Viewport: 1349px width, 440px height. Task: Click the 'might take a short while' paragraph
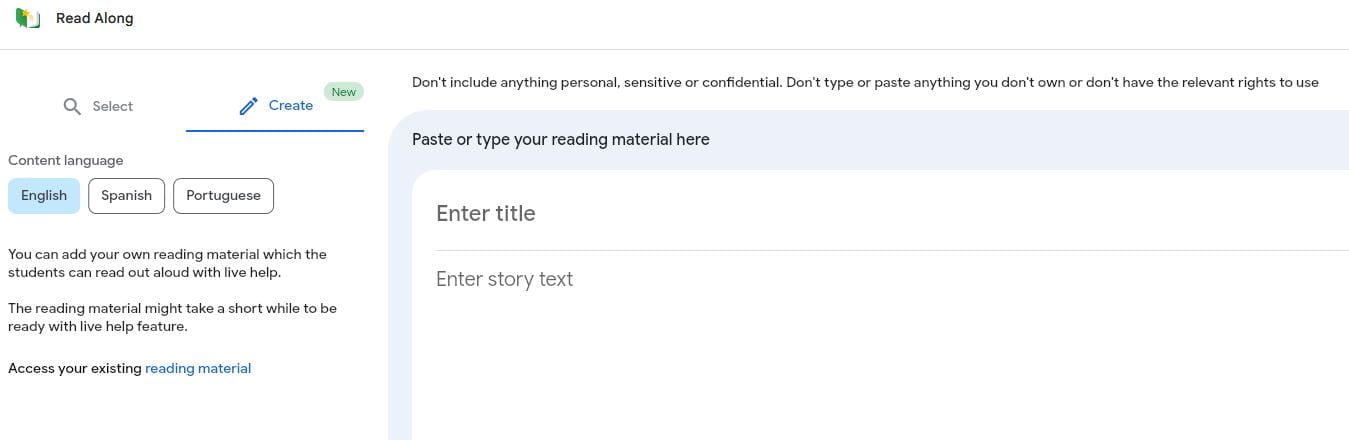[x=172, y=317]
